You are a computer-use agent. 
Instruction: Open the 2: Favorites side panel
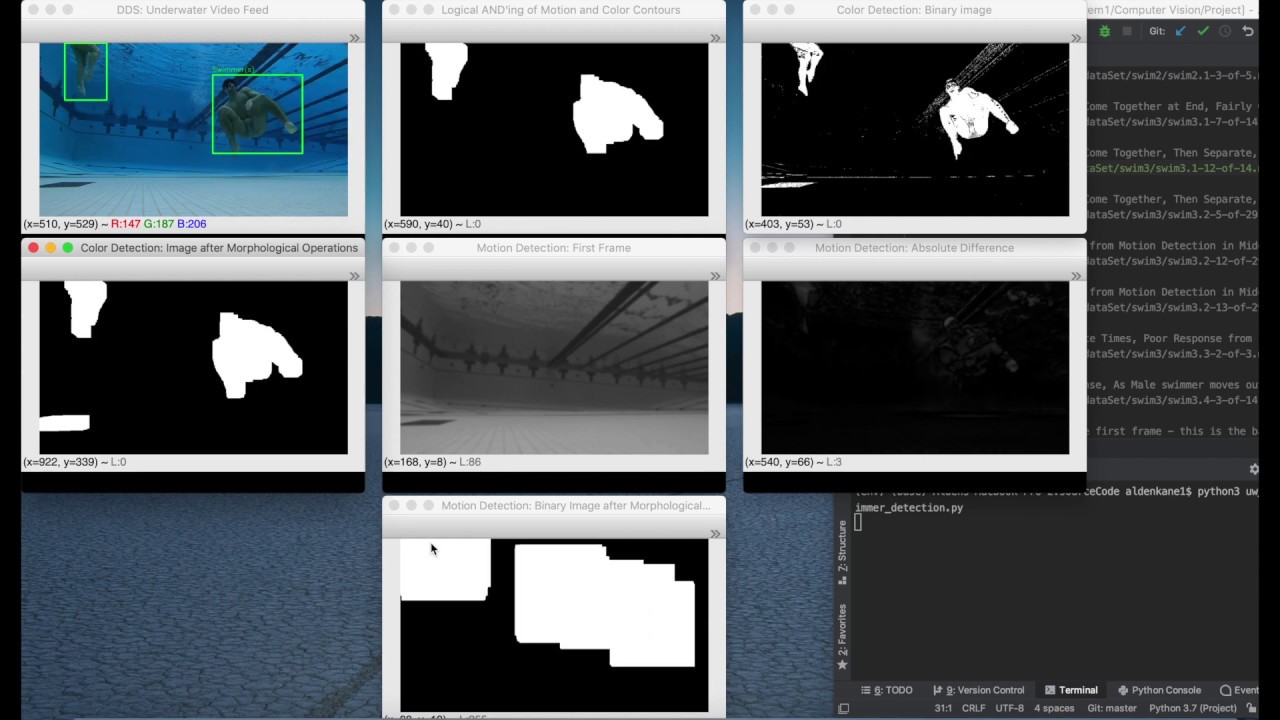[842, 637]
